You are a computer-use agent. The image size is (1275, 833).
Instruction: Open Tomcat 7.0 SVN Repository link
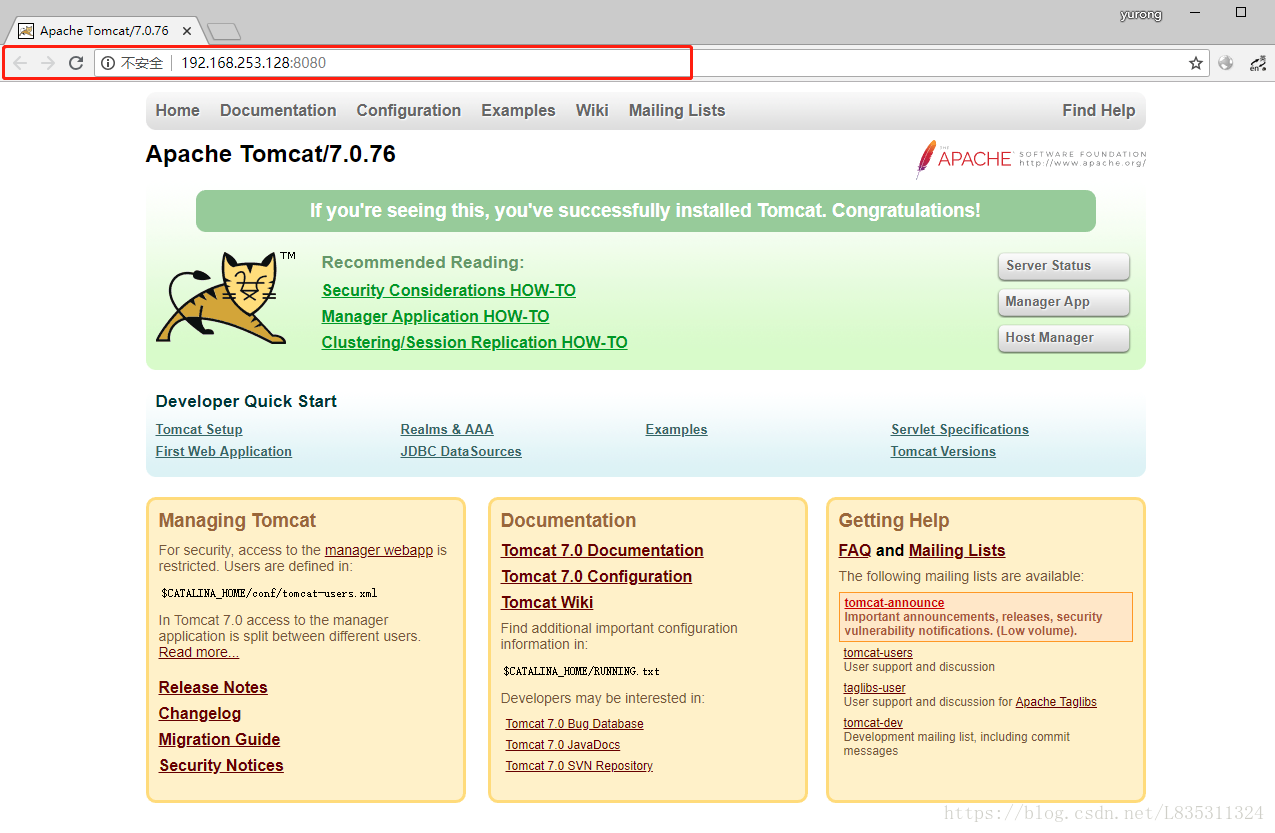579,766
